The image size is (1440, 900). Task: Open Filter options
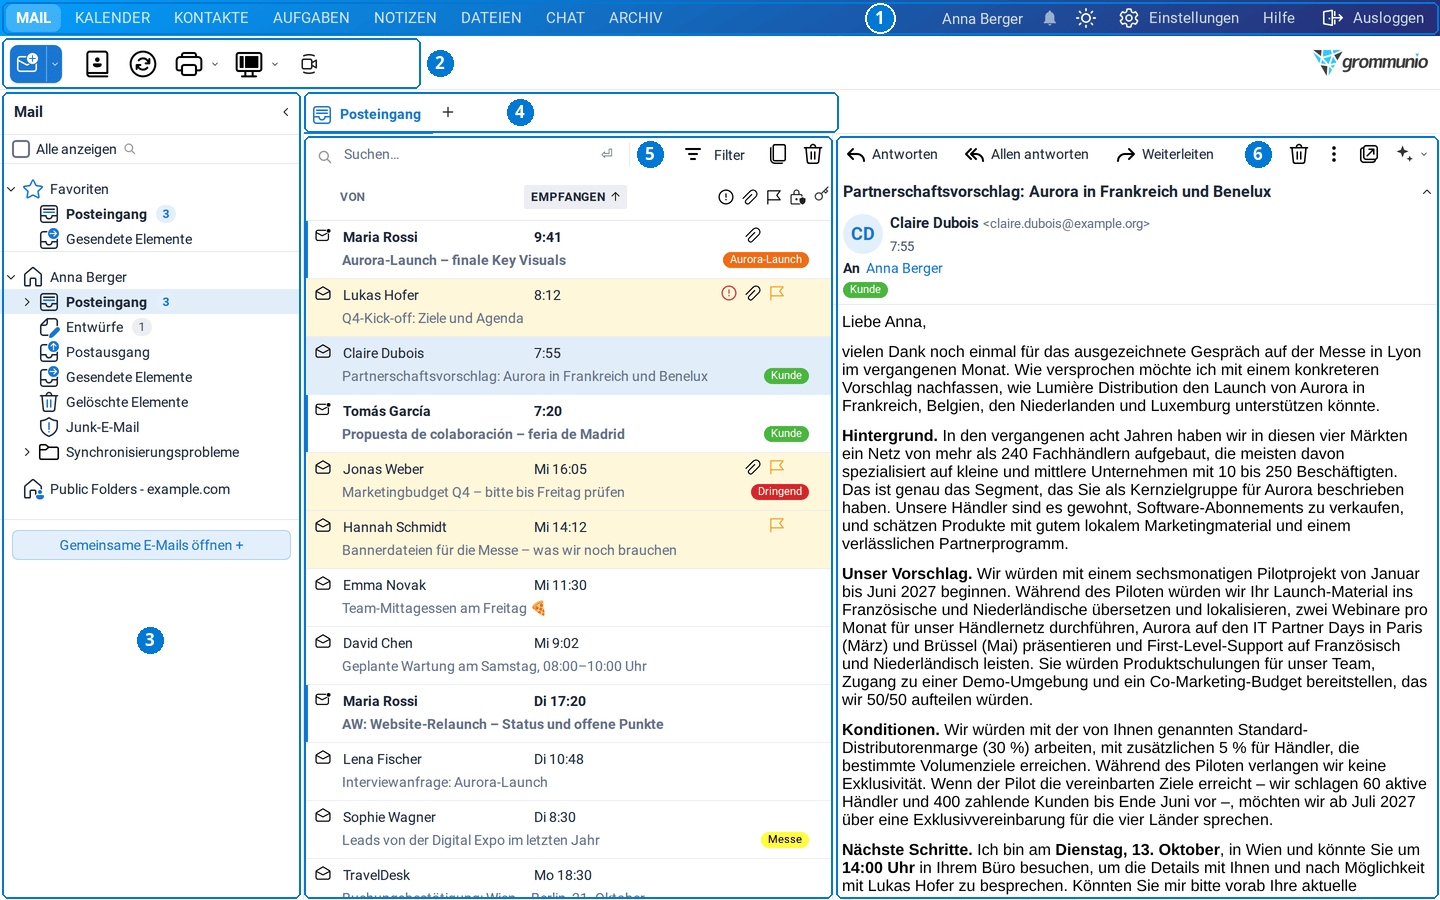pyautogui.click(x=715, y=154)
